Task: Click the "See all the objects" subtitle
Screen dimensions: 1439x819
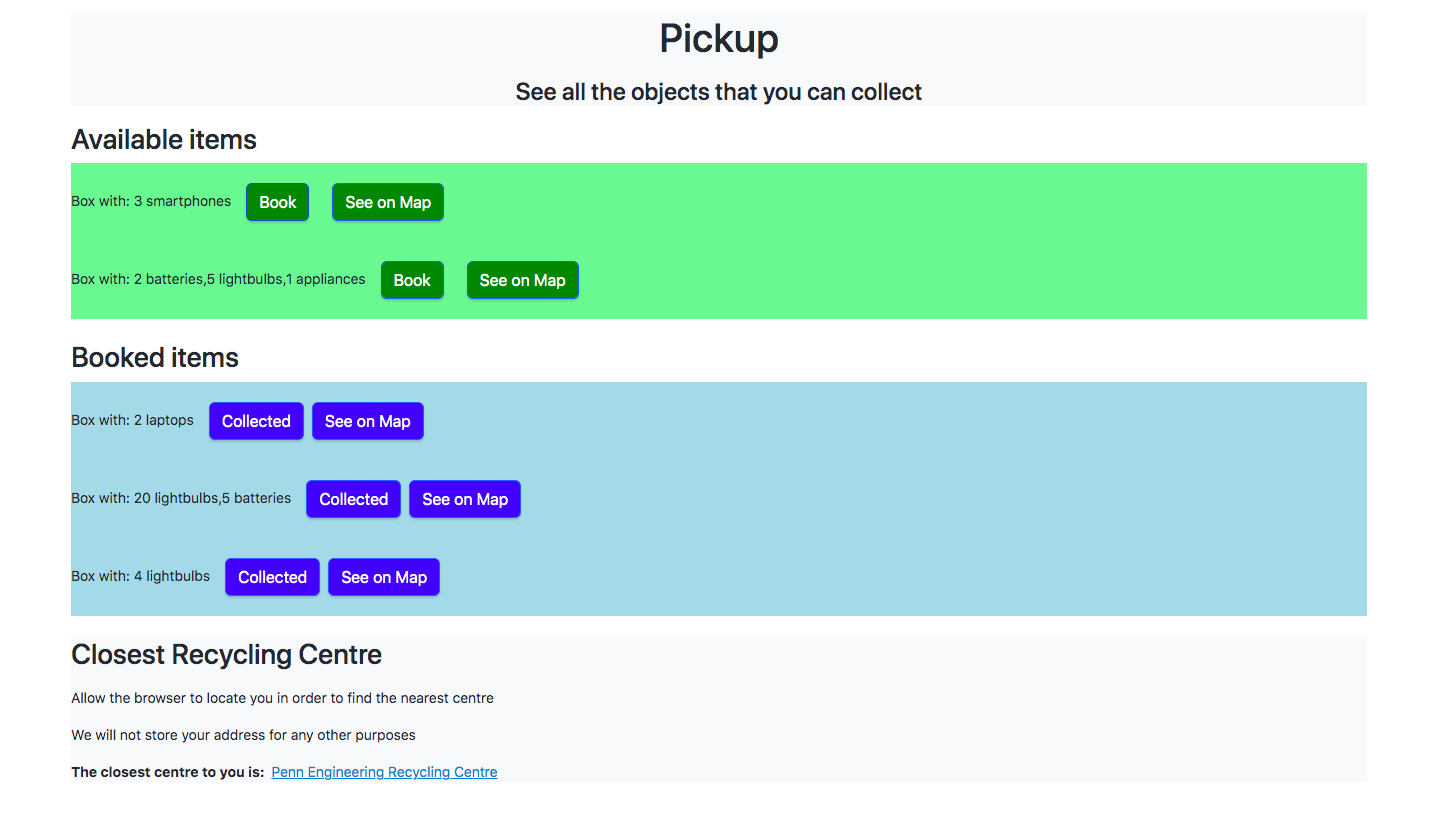Action: point(718,92)
